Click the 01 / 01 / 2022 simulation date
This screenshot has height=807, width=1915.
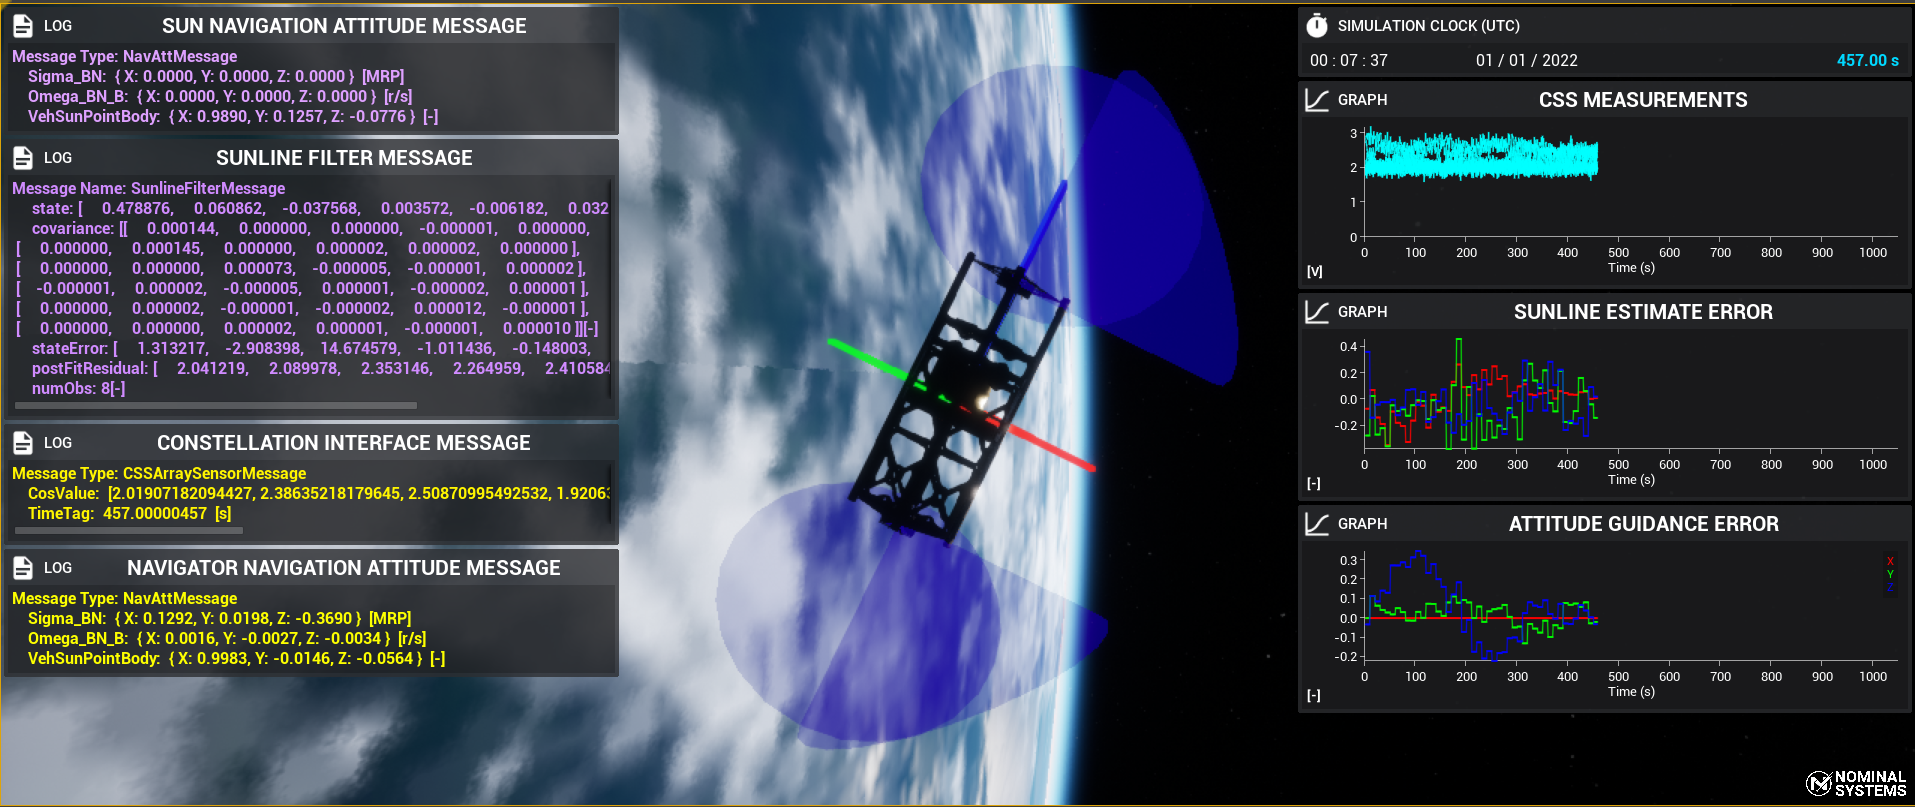(x=1526, y=61)
